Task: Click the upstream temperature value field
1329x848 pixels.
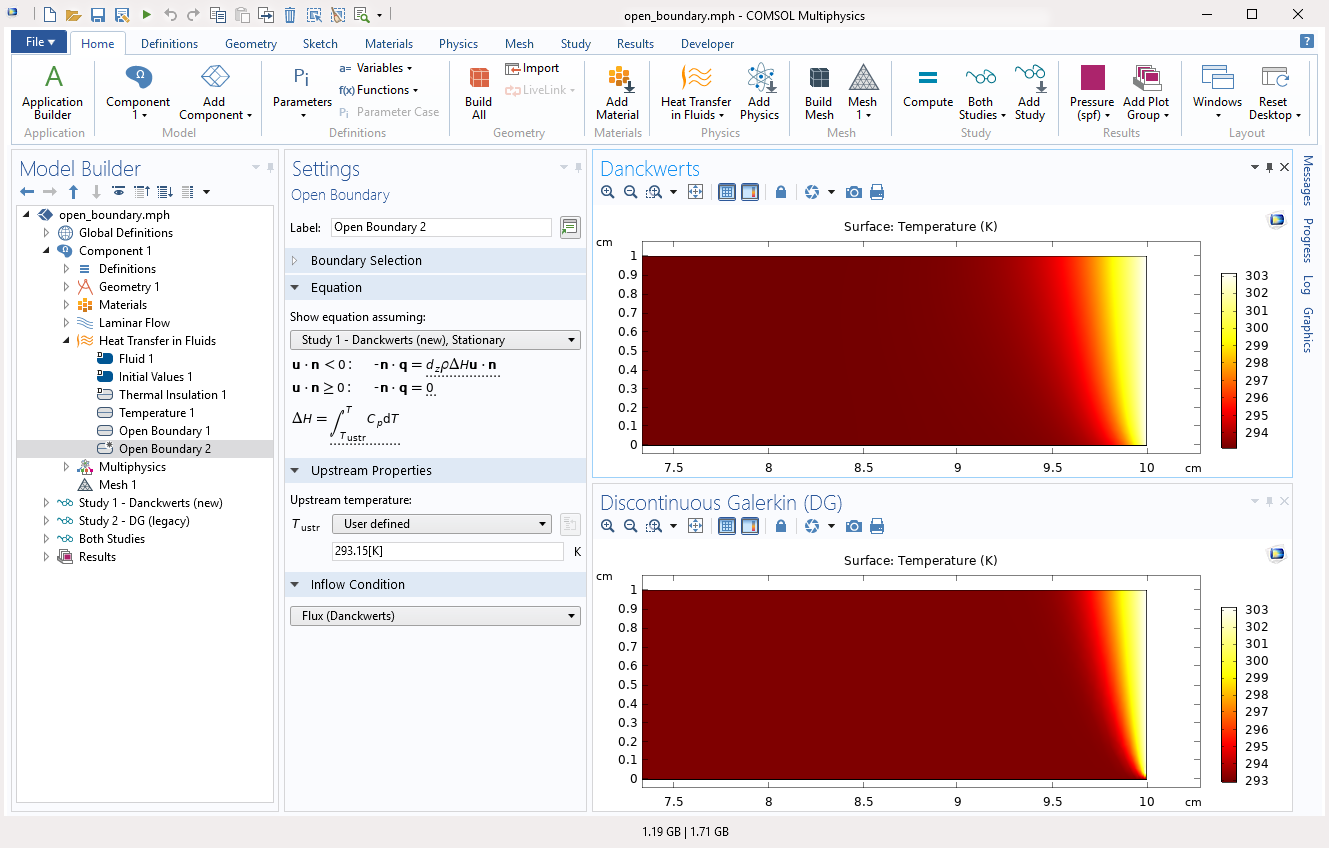Action: [447, 552]
